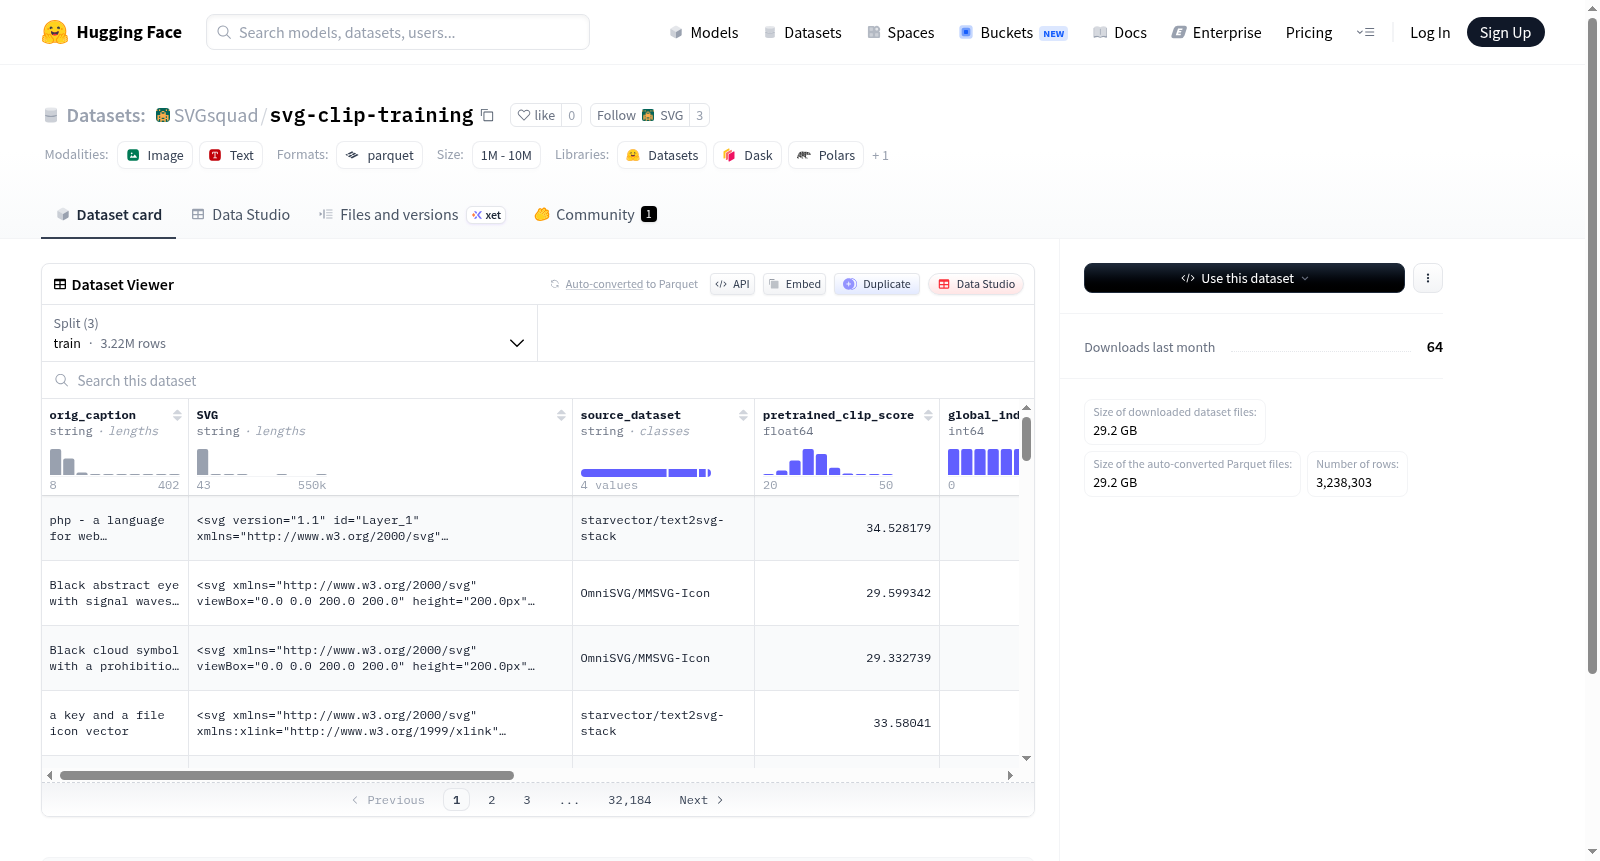Click the Text modality tag
The height and width of the screenshot is (861, 1600).
coord(231,155)
